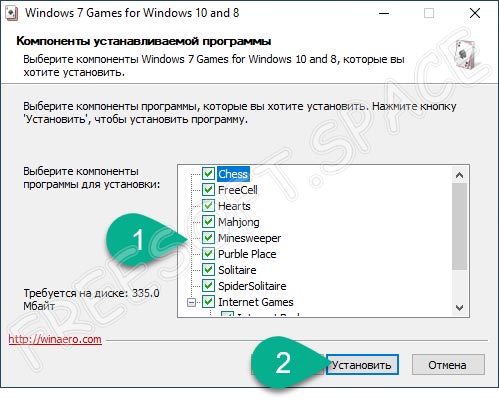Toggle the Minesweeper checkbox

point(208,238)
